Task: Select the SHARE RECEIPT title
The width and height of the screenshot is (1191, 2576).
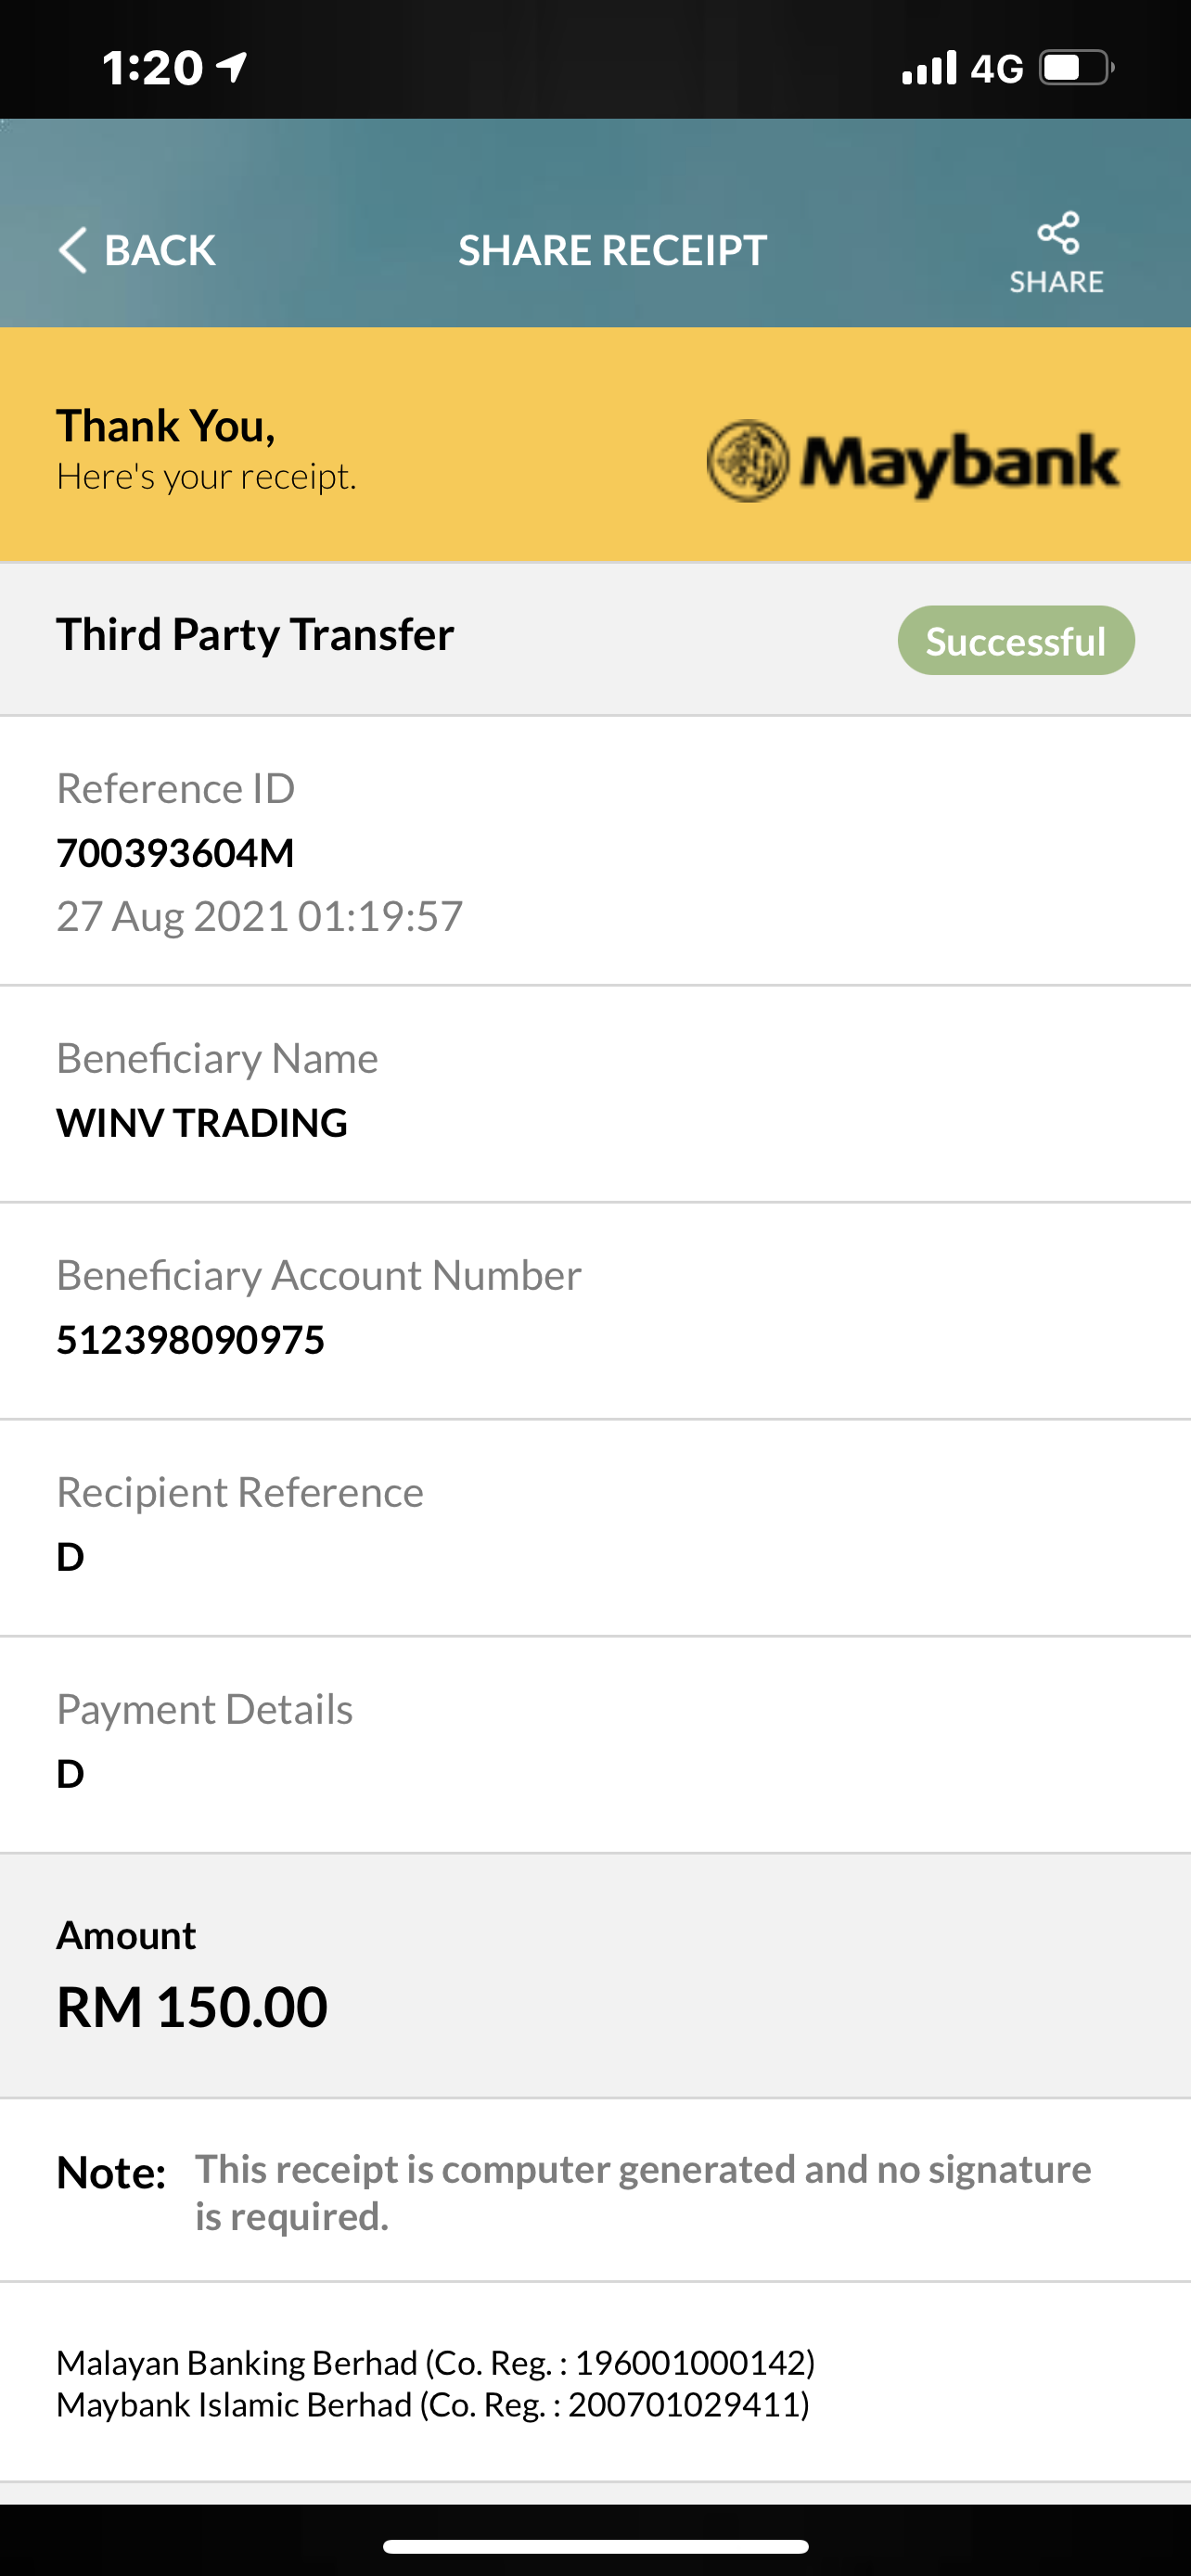Action: pos(613,250)
